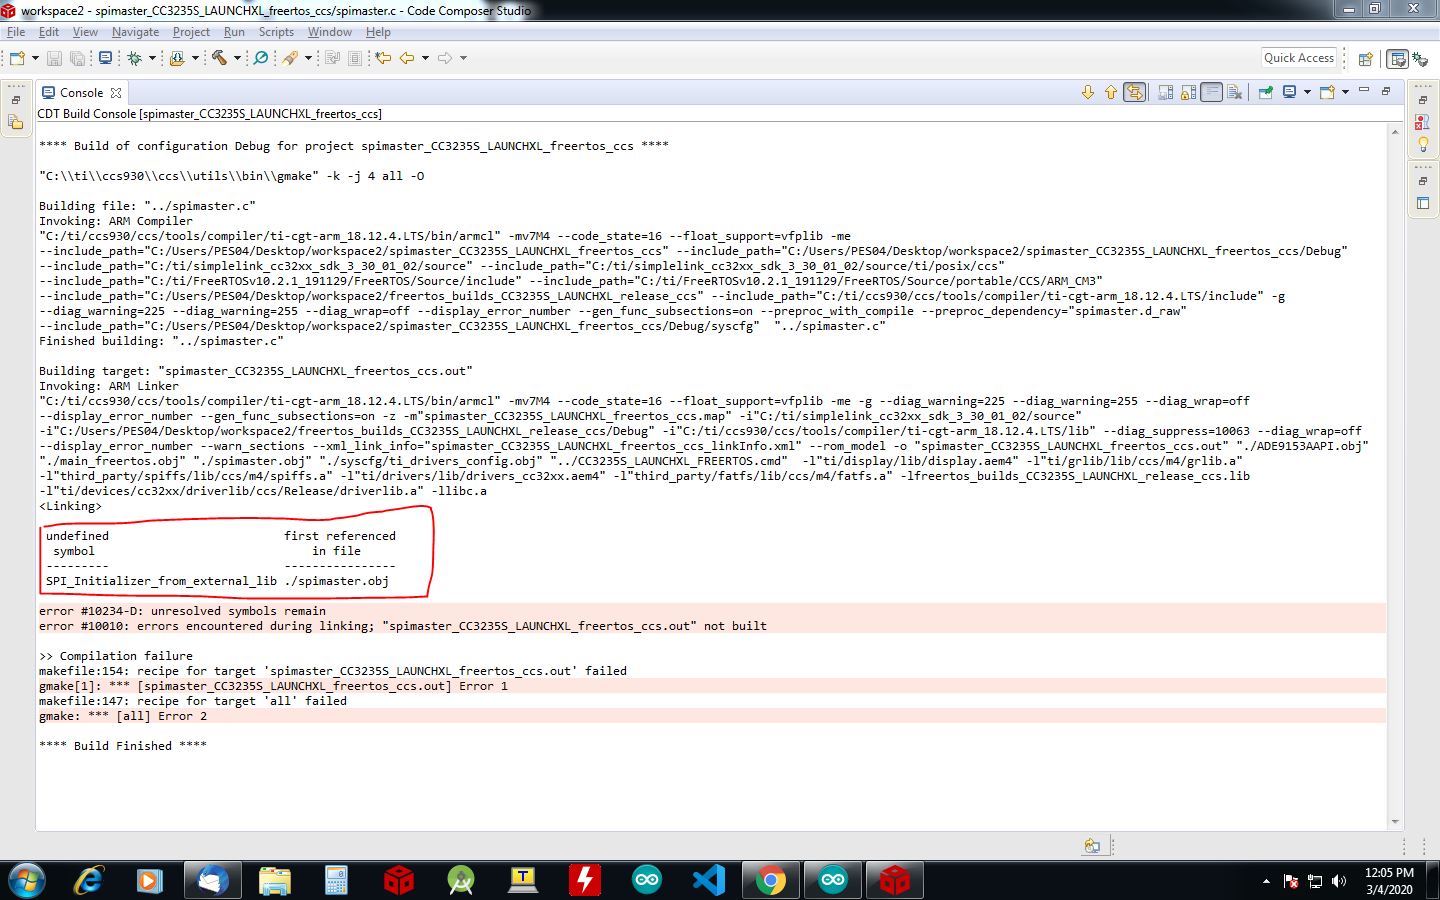Screen dimensions: 1440x900
Task: Expand the Back navigation history dropdown
Action: pyautogui.click(x=425, y=58)
